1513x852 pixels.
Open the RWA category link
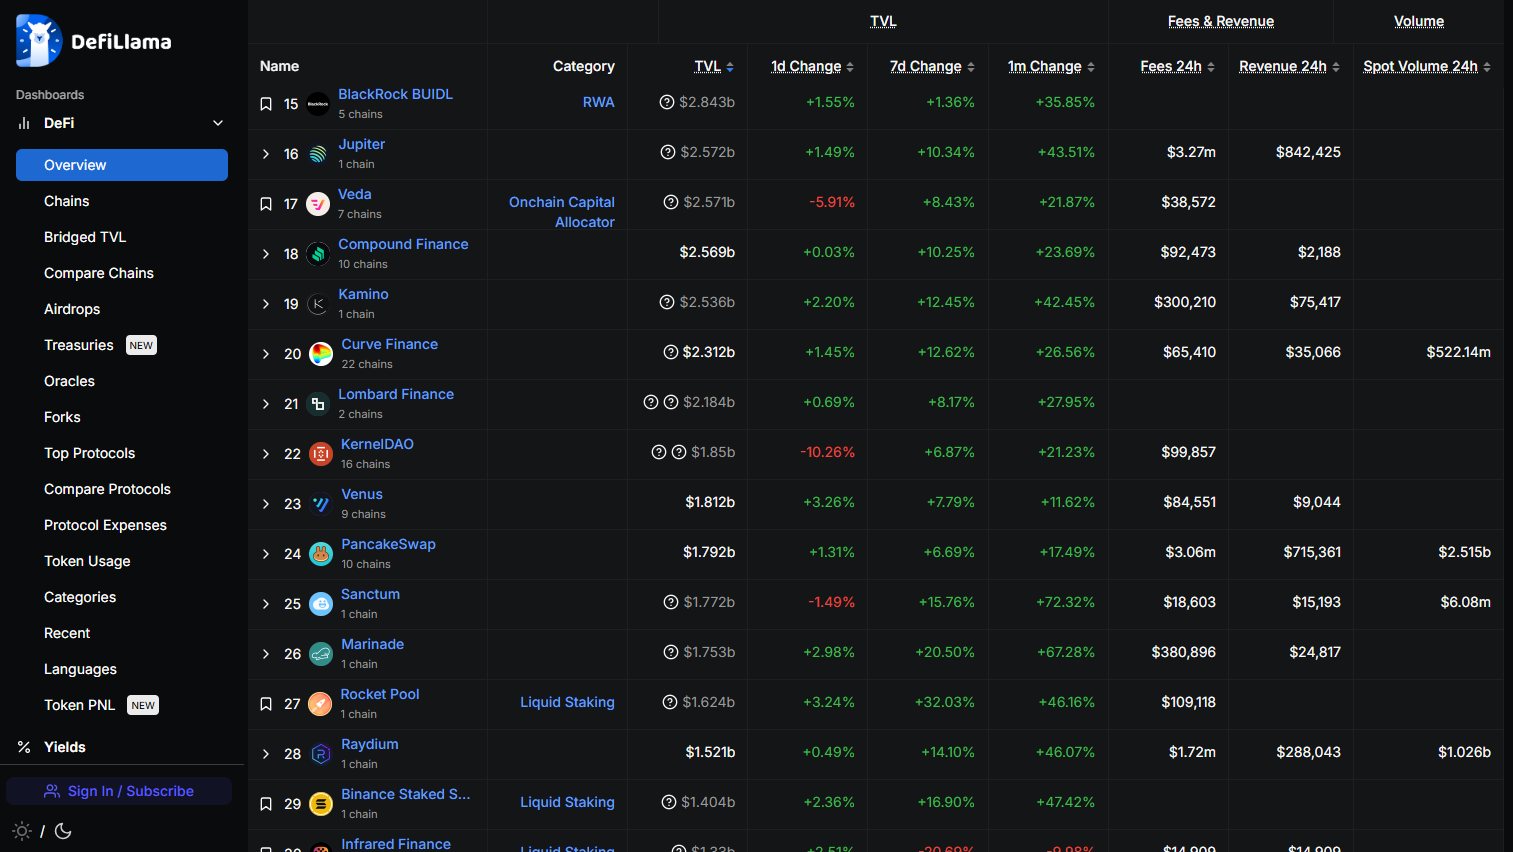point(599,102)
